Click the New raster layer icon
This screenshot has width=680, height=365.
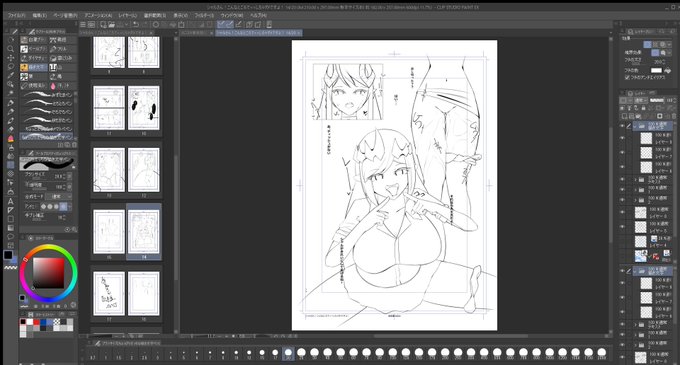click(x=624, y=116)
